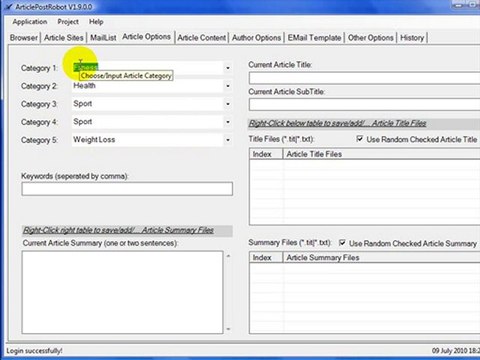Click the Current Article Title field
Image resolution: width=480 pixels, height=360 pixels.
364,79
